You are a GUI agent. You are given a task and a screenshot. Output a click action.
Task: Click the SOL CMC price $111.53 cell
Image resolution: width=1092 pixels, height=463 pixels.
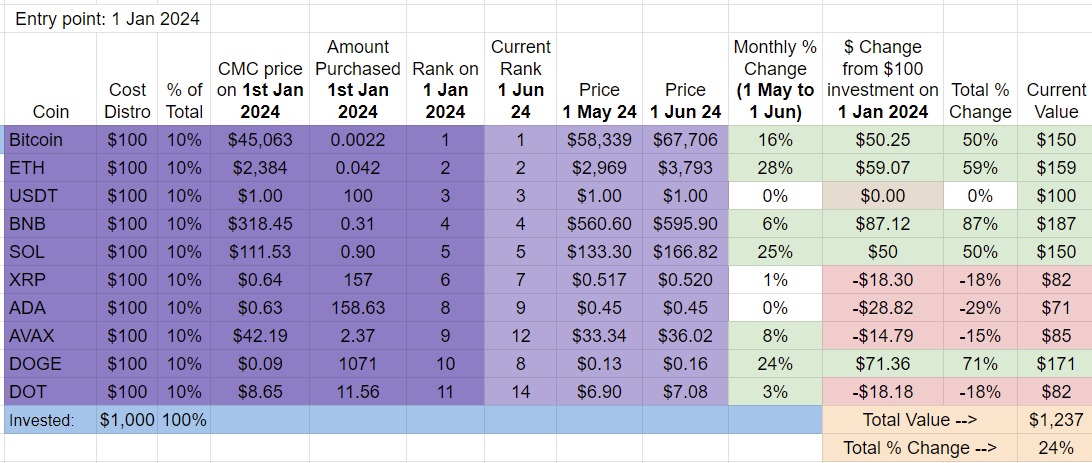pyautogui.click(x=260, y=251)
